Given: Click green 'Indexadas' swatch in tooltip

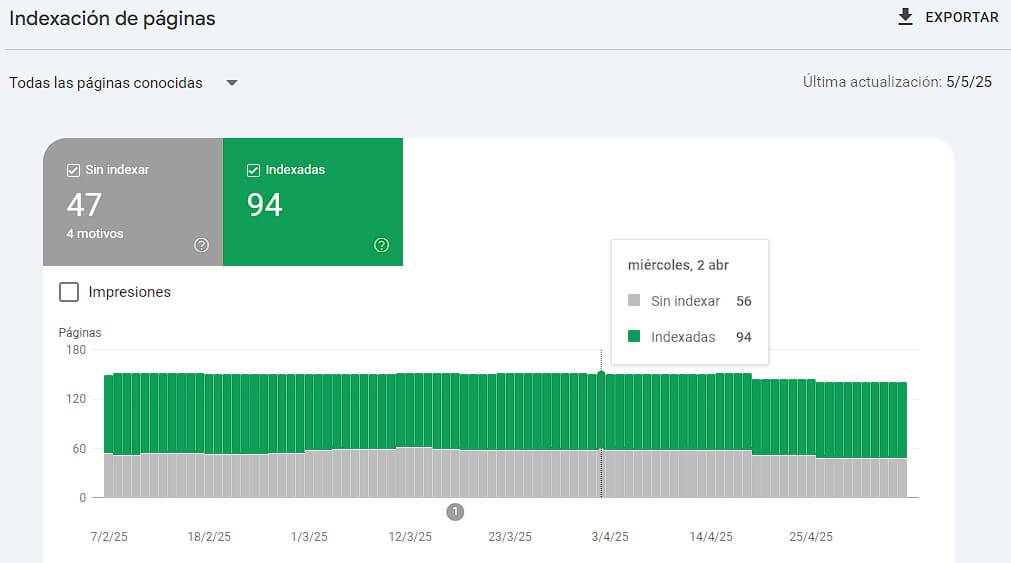Looking at the screenshot, I should click(x=634, y=337).
